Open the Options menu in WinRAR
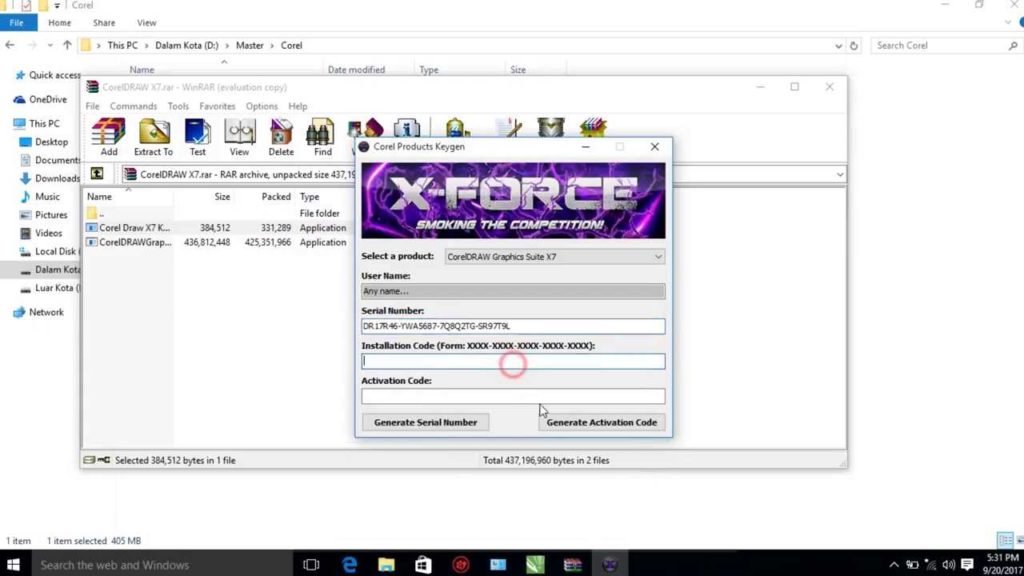The image size is (1024, 576). pos(261,106)
